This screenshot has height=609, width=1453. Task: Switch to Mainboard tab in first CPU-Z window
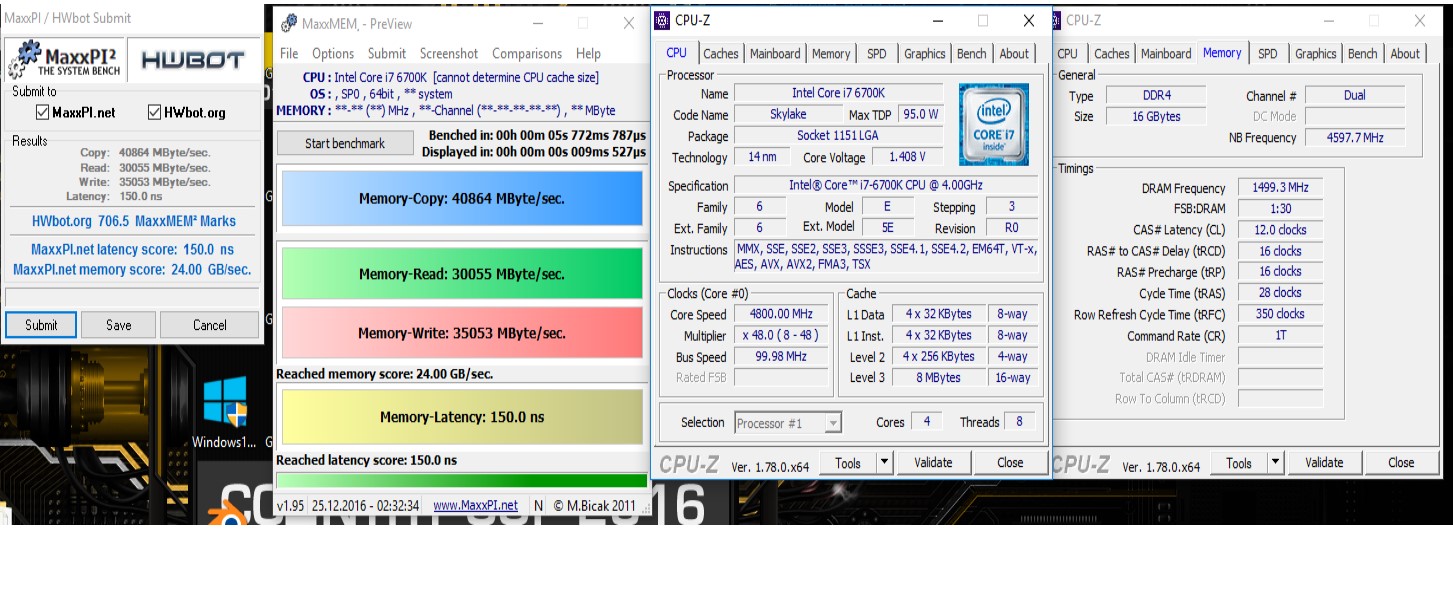(x=775, y=54)
